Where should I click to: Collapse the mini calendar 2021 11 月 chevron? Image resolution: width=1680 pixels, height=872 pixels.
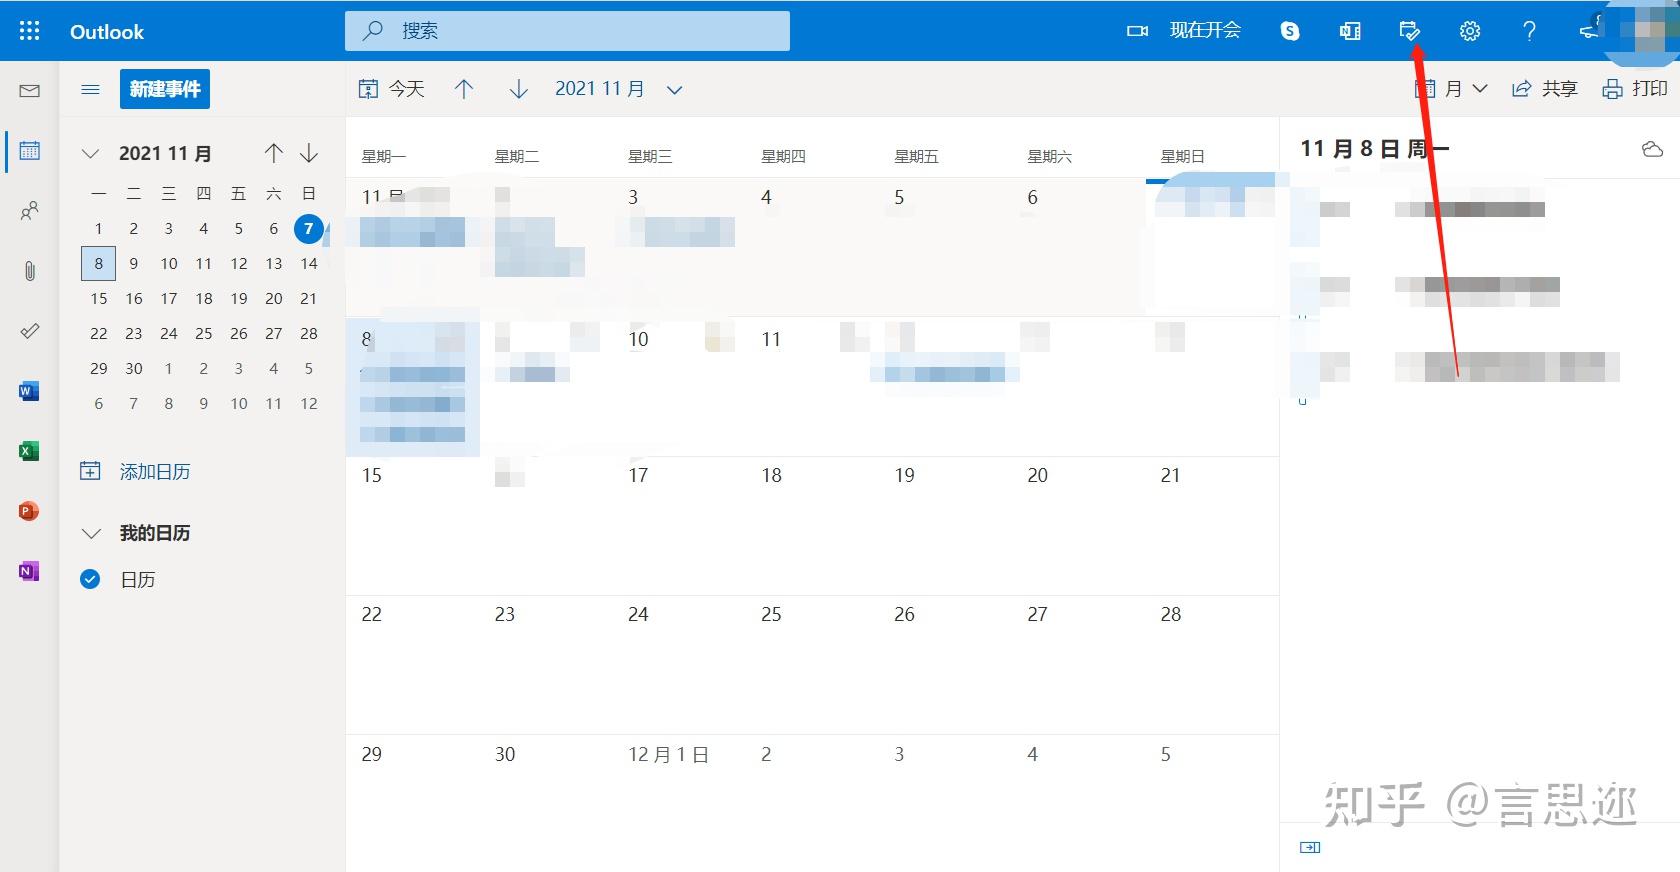[90, 153]
